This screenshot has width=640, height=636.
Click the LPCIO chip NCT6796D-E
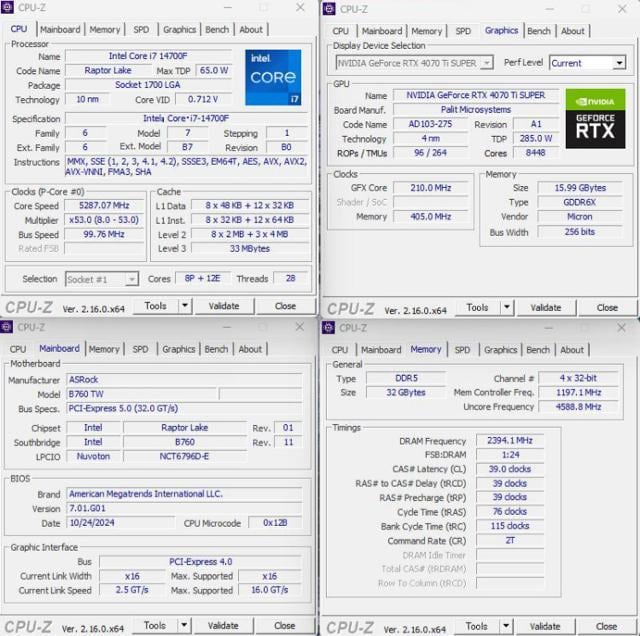(x=184, y=456)
